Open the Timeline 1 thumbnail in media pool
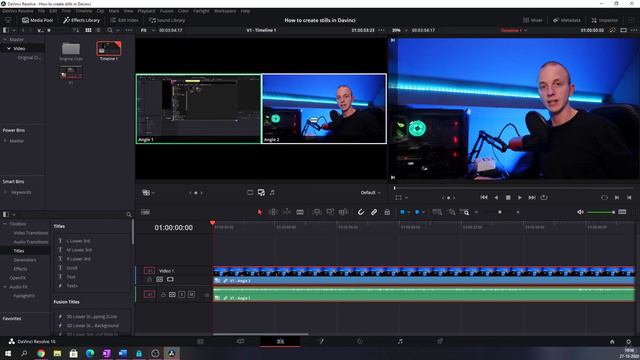This screenshot has height=360, width=640. (x=109, y=49)
